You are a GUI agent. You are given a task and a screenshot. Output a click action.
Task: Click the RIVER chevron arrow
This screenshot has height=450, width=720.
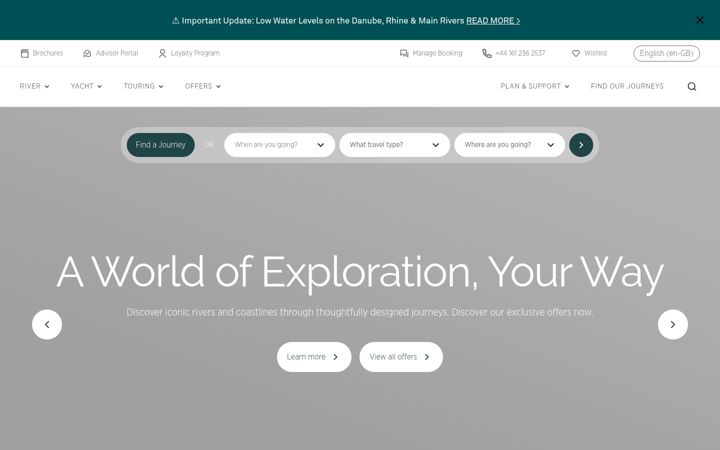[47, 86]
